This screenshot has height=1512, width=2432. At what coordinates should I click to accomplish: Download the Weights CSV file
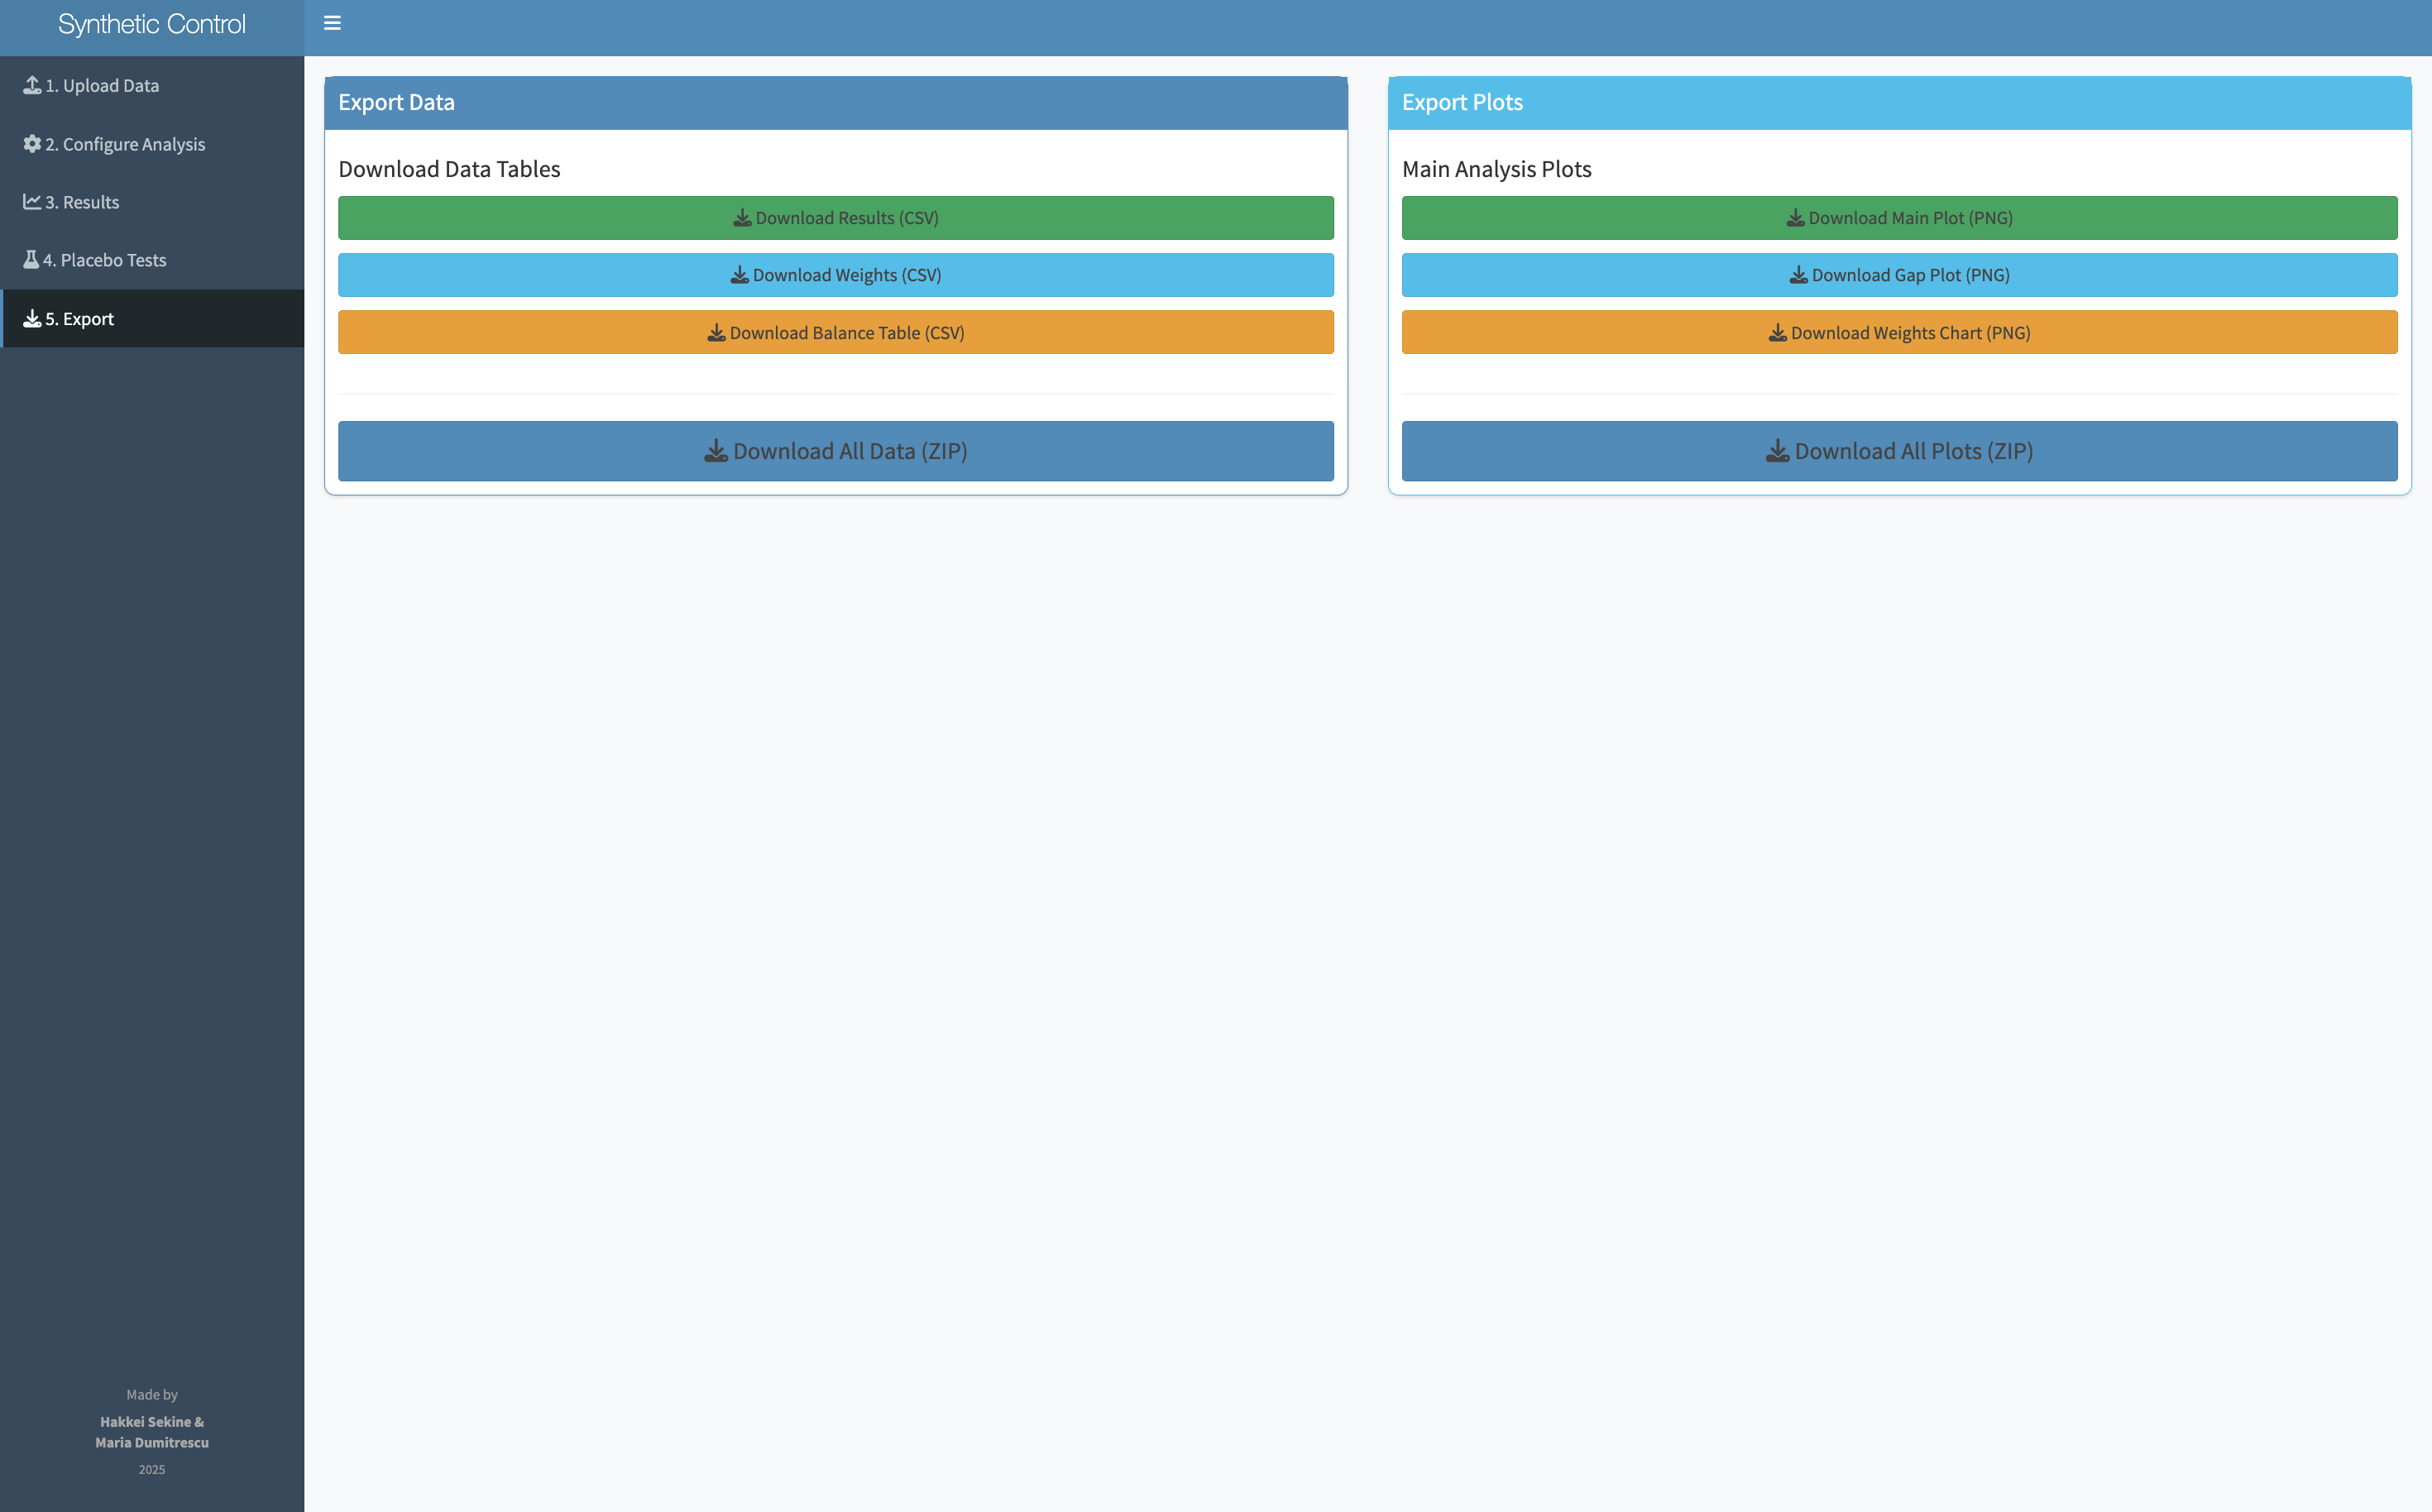[836, 274]
